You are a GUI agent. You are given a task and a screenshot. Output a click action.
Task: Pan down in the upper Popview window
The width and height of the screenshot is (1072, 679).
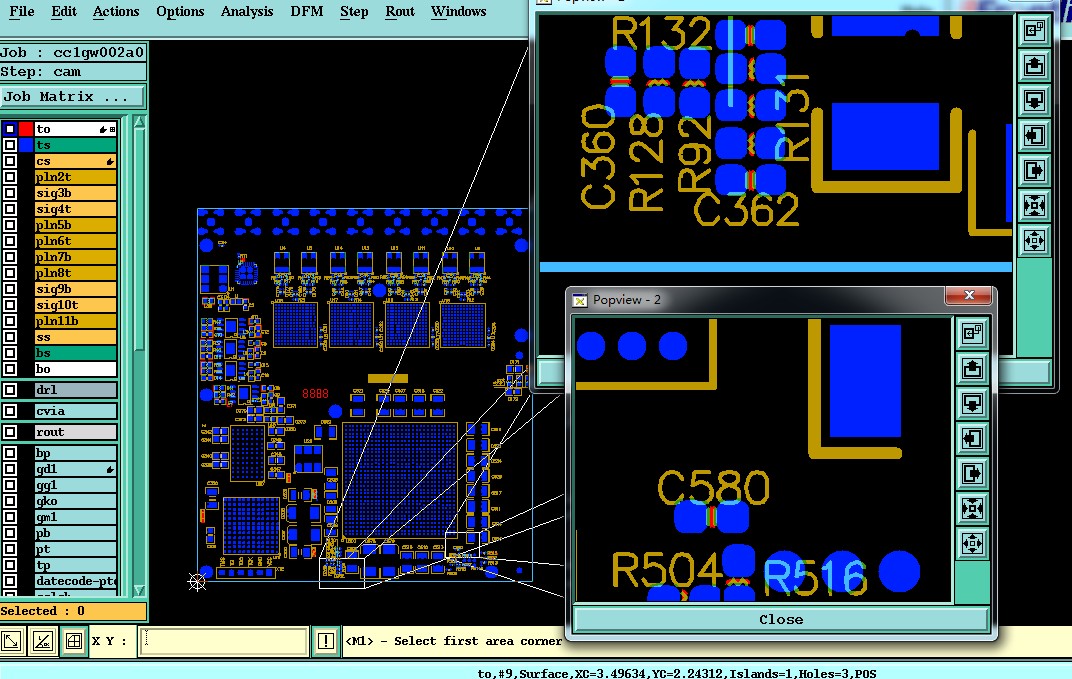coord(1034,101)
